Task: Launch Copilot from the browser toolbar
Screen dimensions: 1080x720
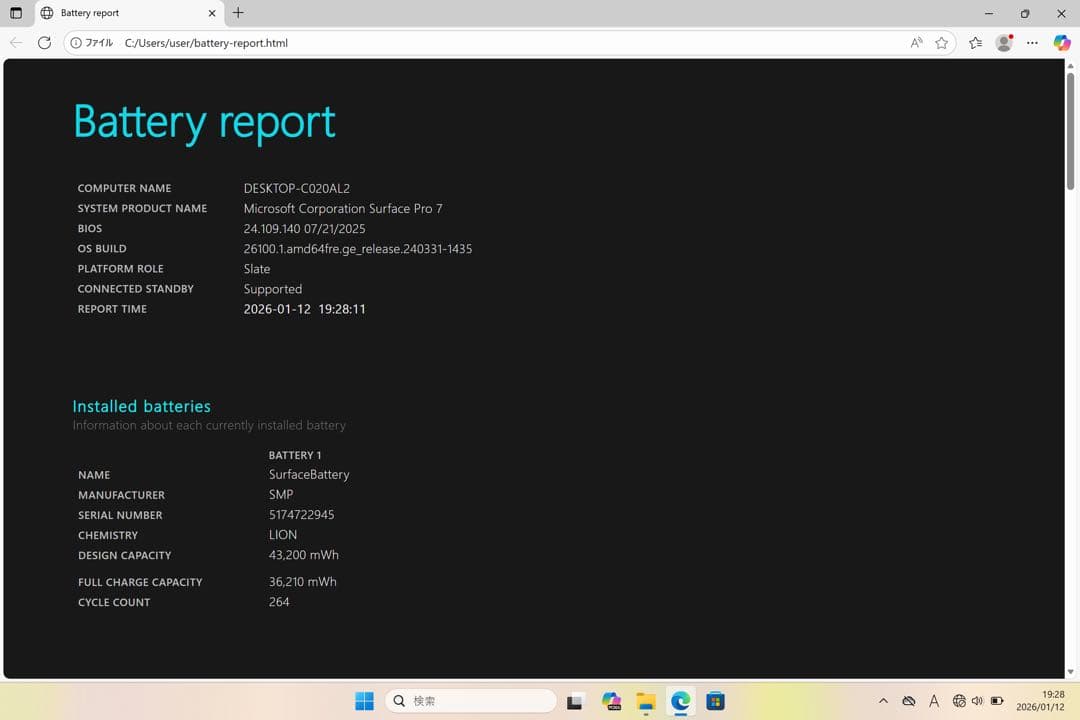Action: (x=1061, y=43)
